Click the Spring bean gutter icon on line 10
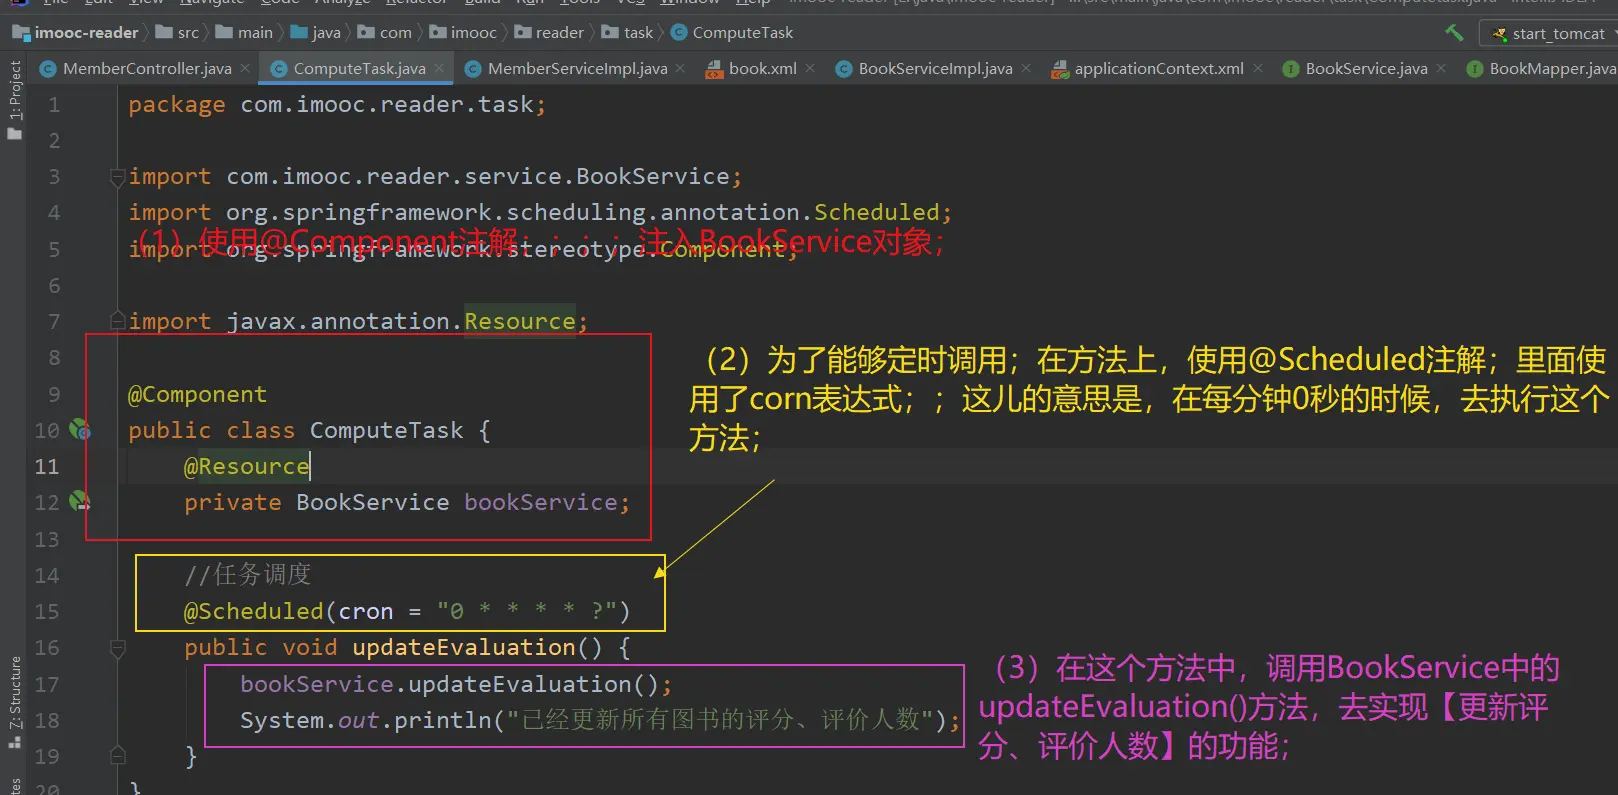The height and width of the screenshot is (795, 1618). (x=80, y=430)
